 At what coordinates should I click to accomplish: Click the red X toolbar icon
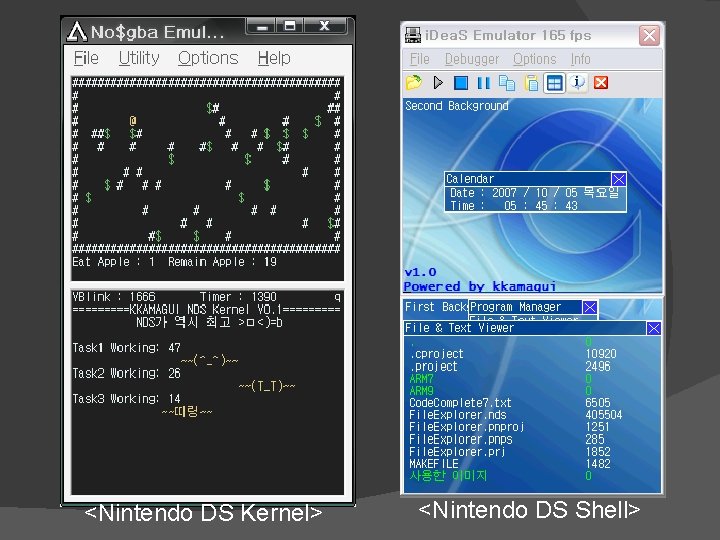pyautogui.click(x=601, y=83)
